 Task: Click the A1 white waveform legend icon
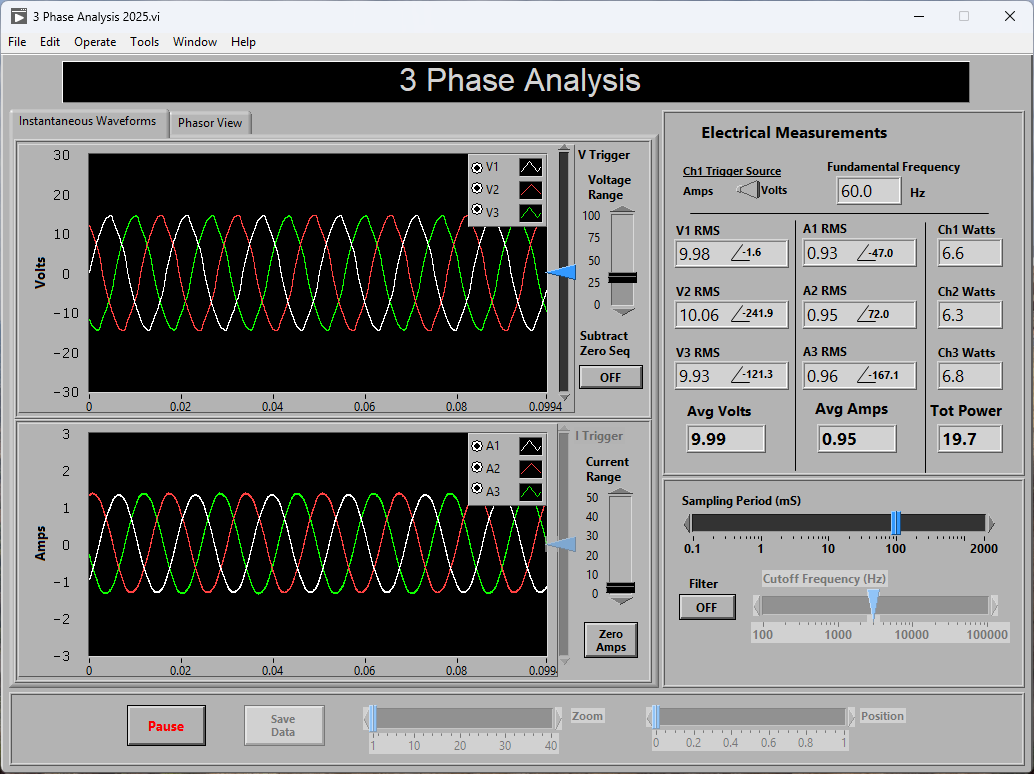(531, 446)
